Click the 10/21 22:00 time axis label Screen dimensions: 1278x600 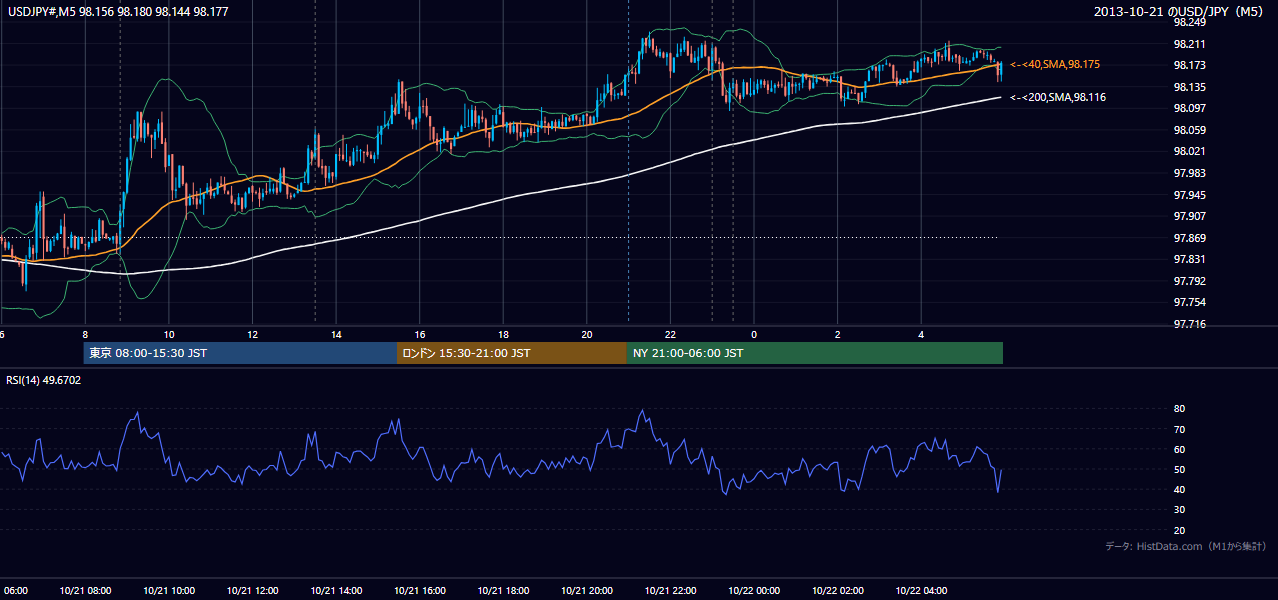point(670,591)
